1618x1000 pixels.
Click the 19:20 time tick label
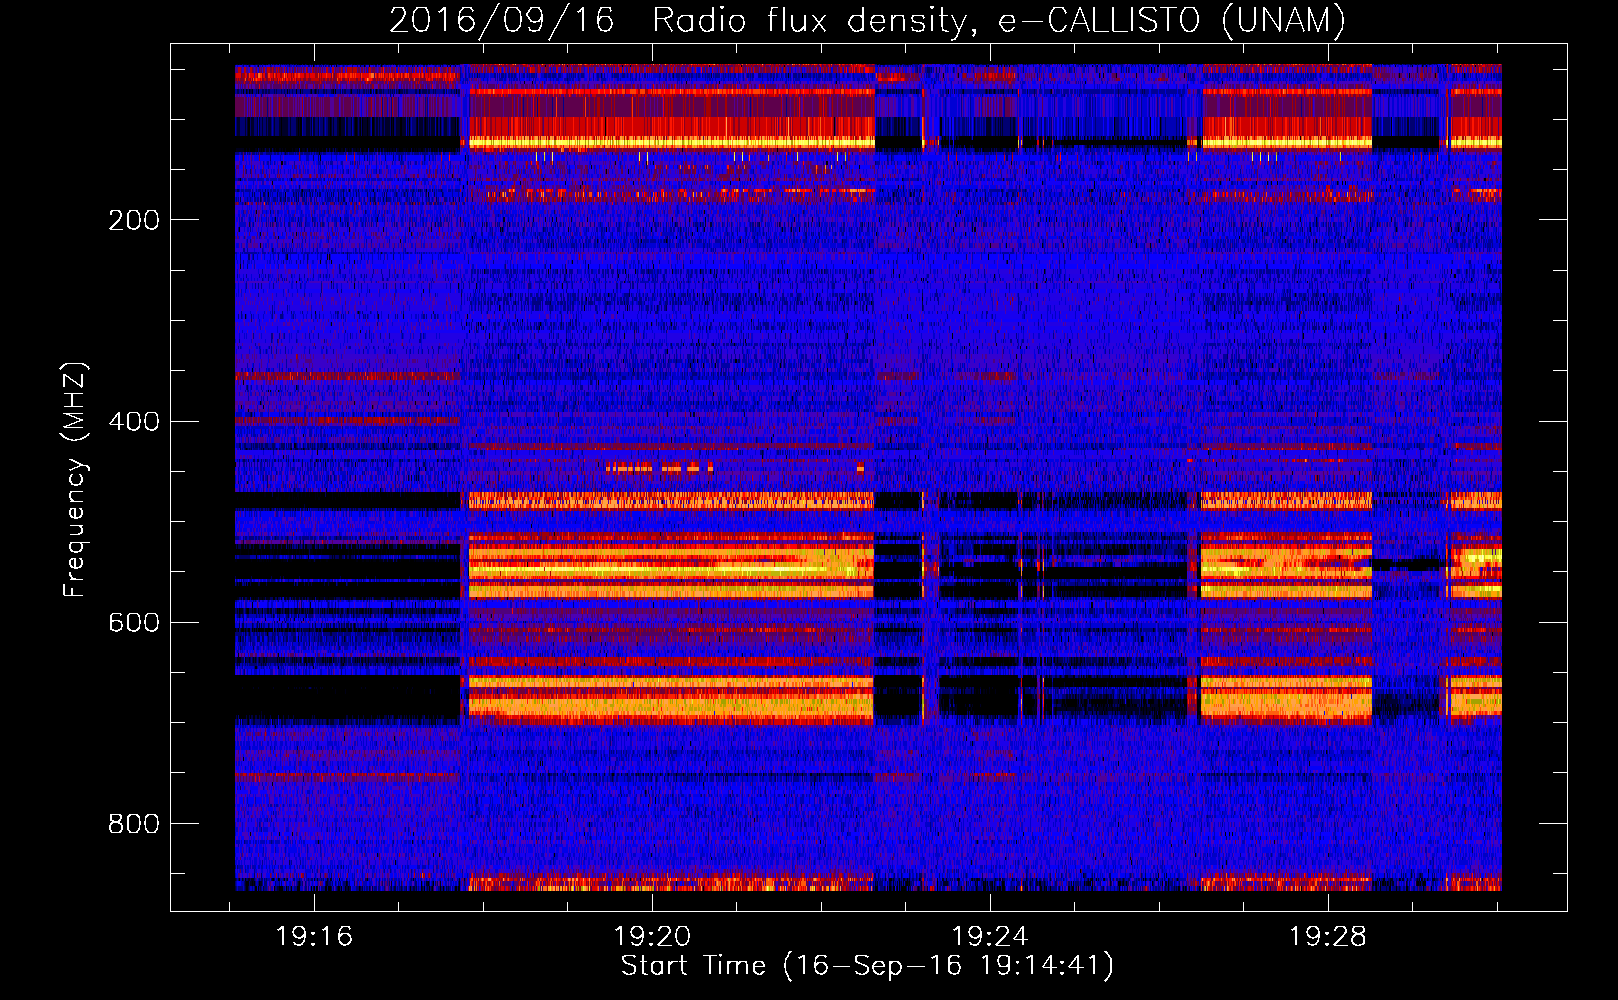652,937
